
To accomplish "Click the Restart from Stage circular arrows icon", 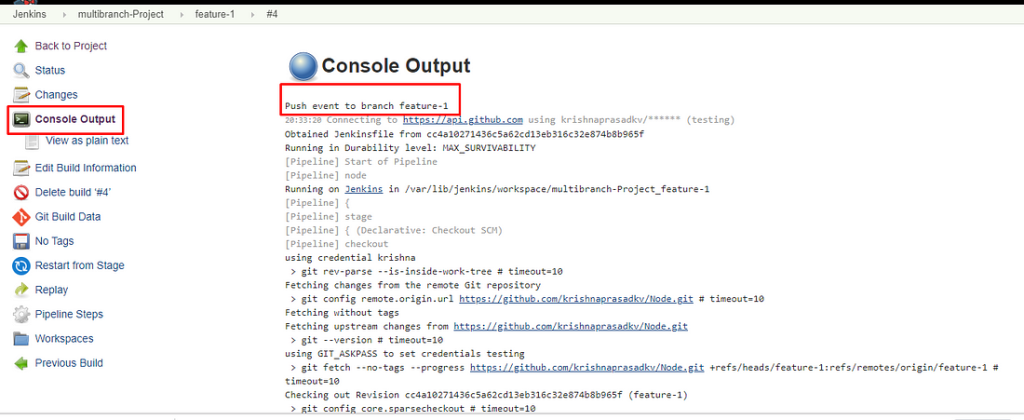I will pyautogui.click(x=22, y=266).
